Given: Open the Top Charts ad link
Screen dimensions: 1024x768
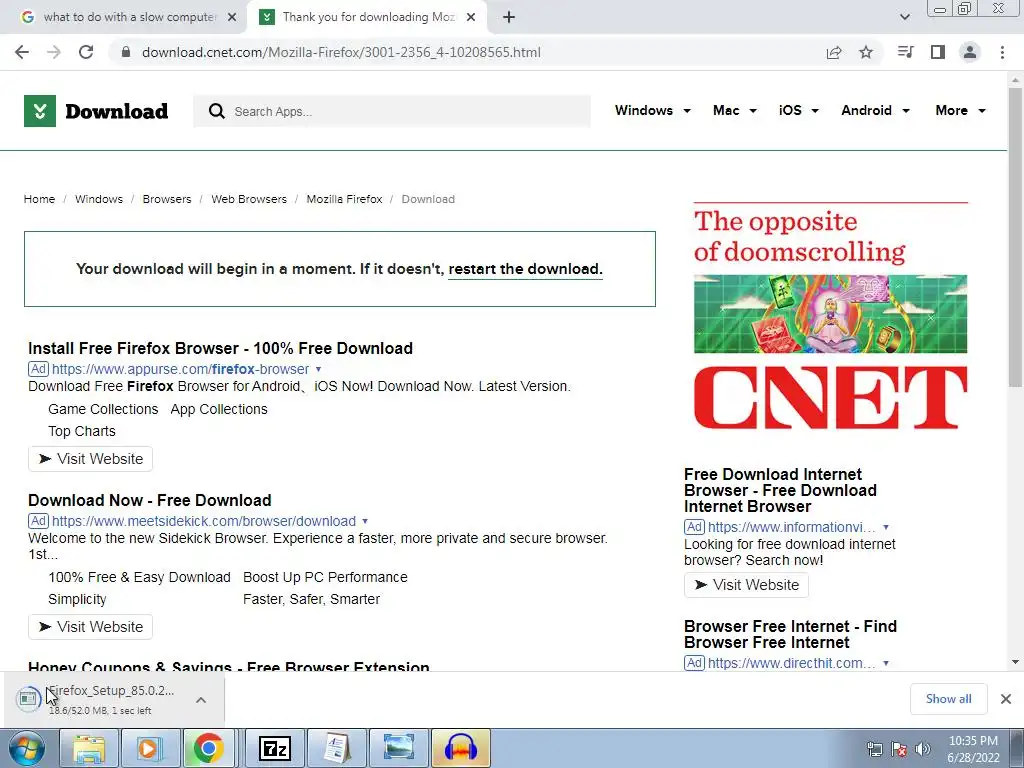Looking at the screenshot, I should click(x=82, y=431).
